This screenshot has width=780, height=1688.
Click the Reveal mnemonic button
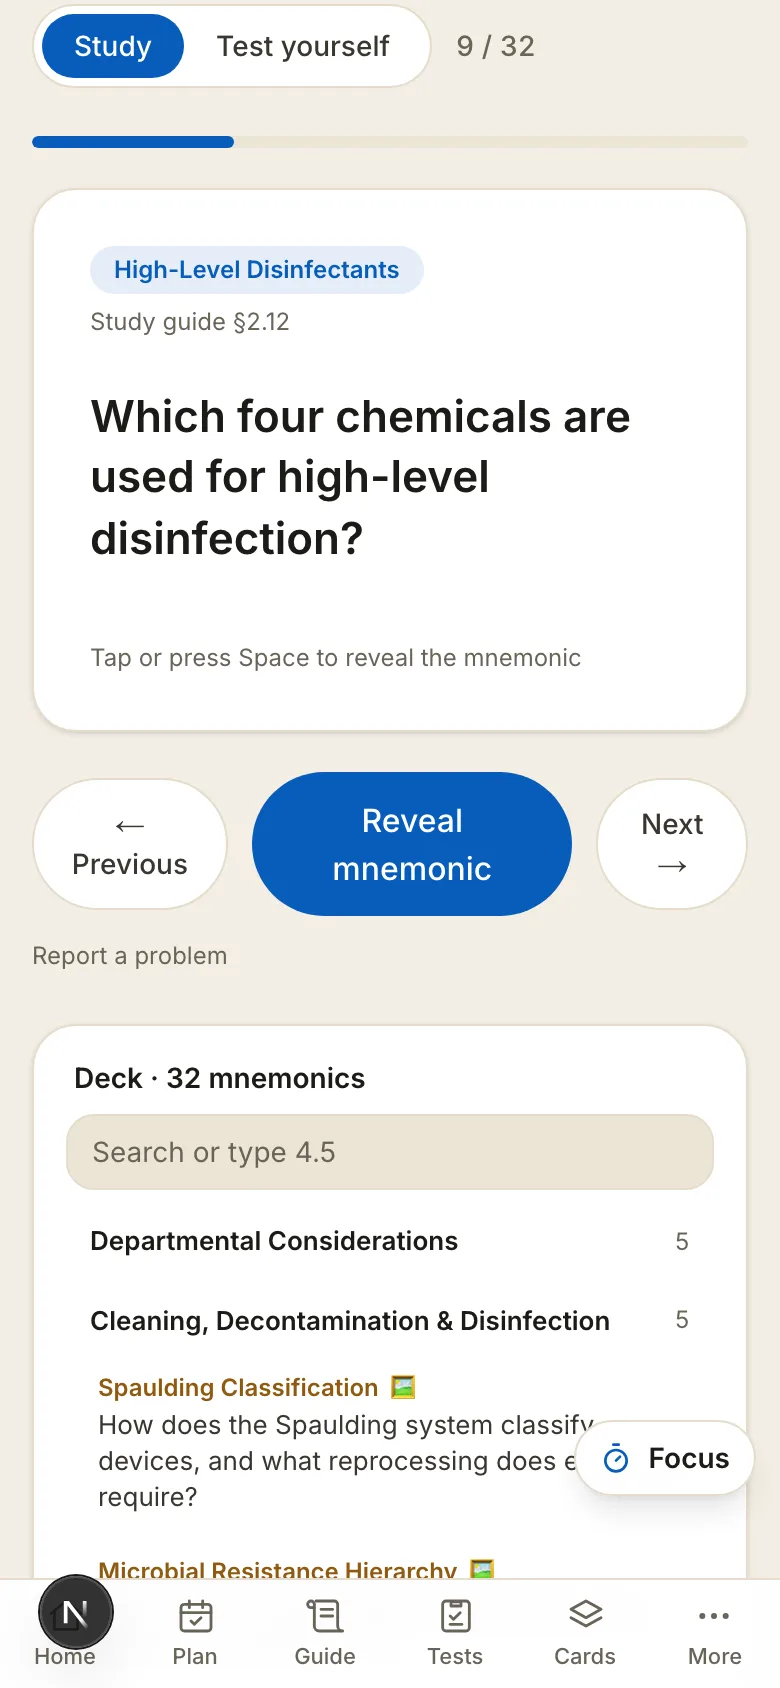412,844
